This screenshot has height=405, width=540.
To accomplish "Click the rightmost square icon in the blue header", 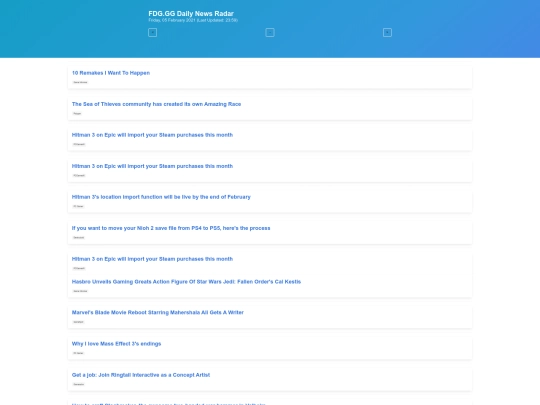I will [387, 32].
